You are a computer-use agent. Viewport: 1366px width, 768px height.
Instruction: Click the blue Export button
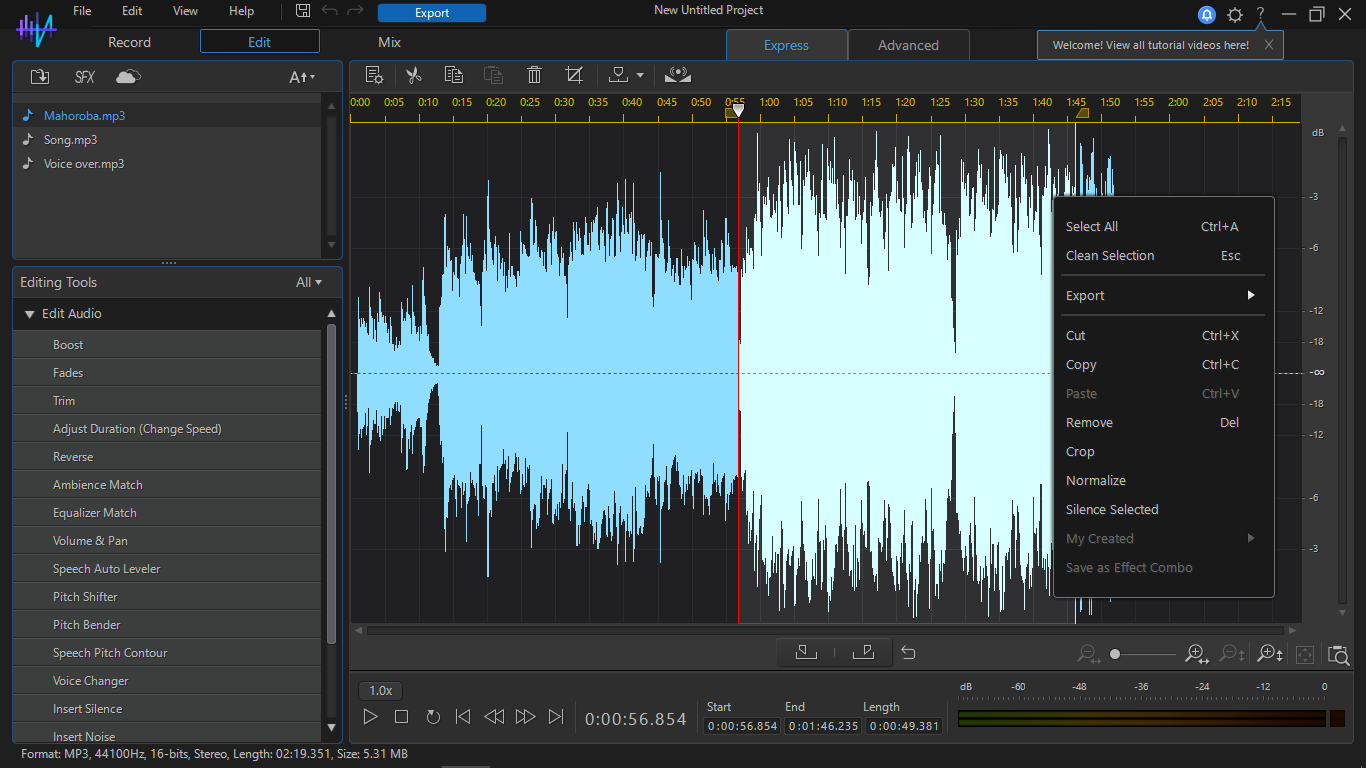click(432, 13)
